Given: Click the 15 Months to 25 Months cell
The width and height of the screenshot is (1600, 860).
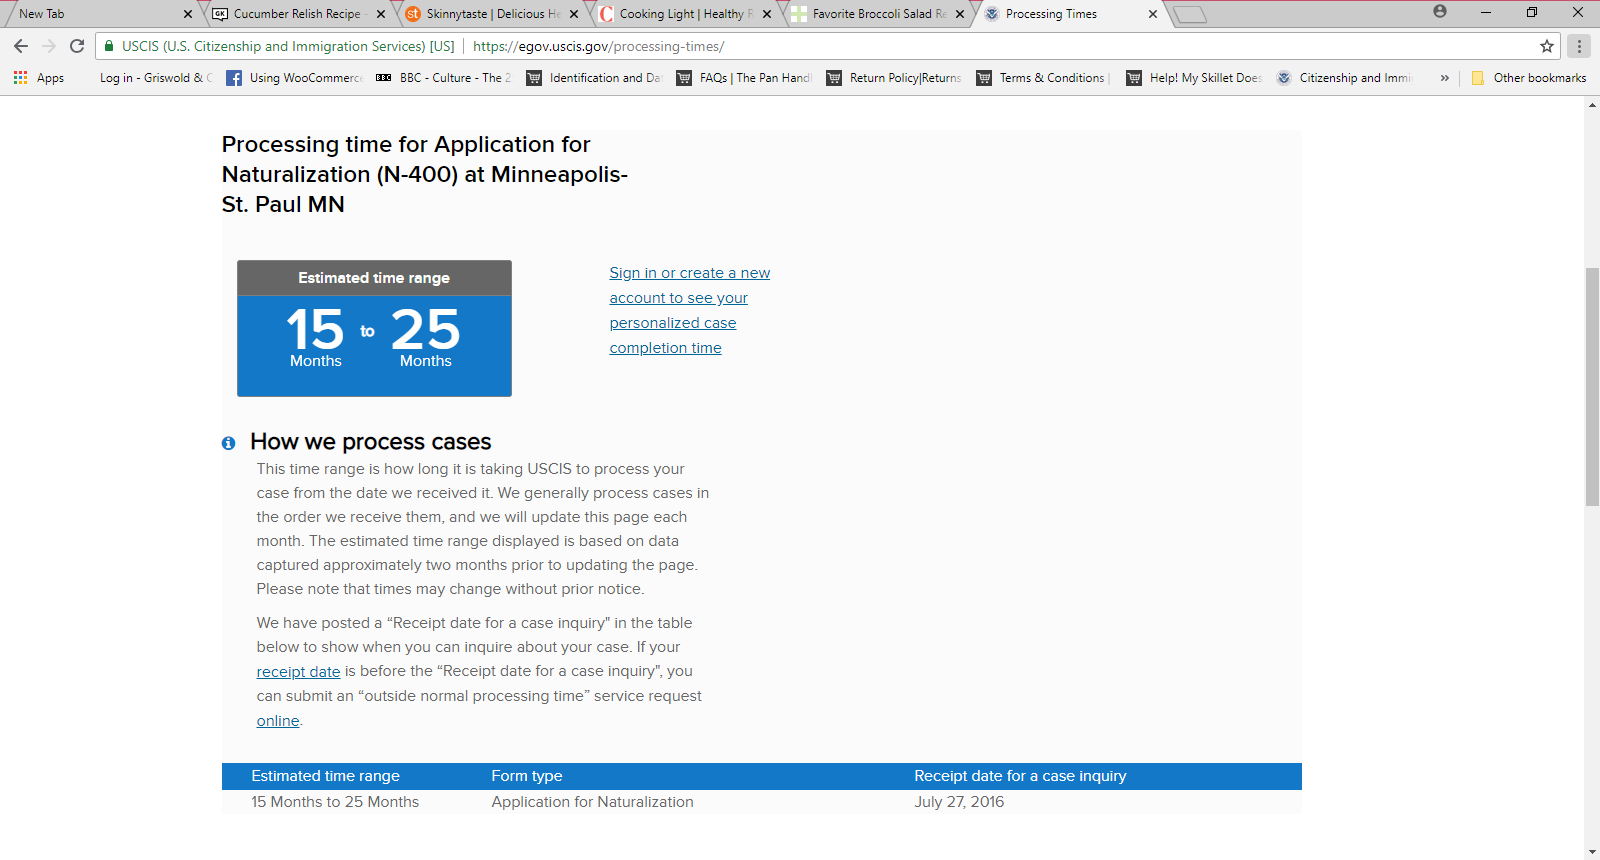Looking at the screenshot, I should pyautogui.click(x=335, y=802).
